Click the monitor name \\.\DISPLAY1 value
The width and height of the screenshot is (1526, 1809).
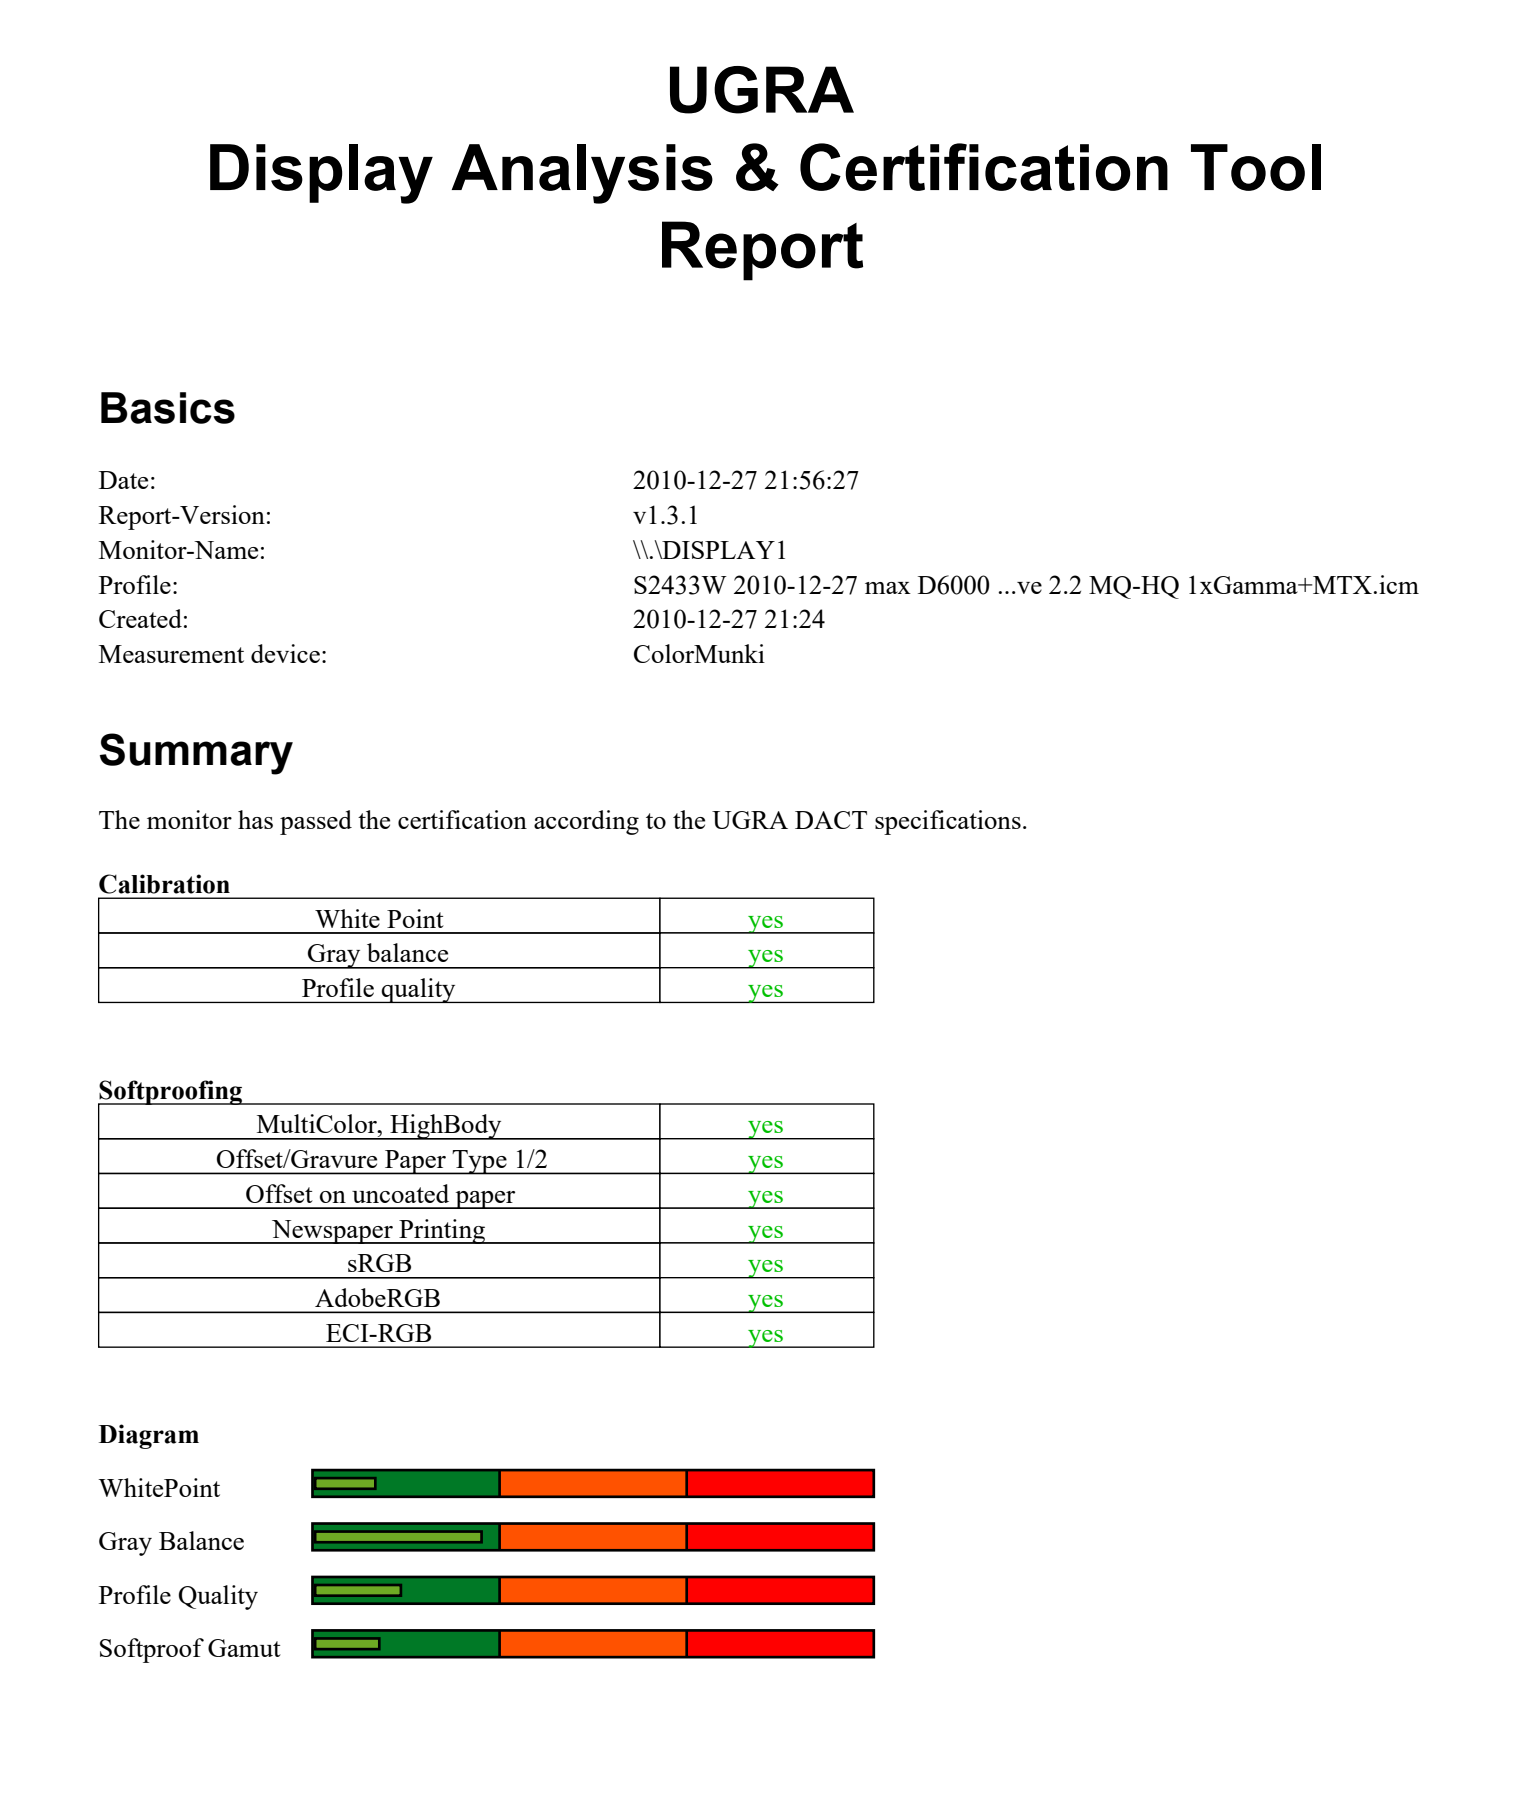point(709,551)
